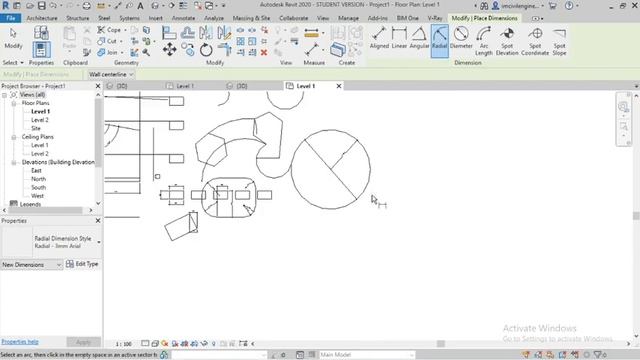The height and width of the screenshot is (360, 640).
Task: Collapse the Ceiling Plans tree node
Action: point(14,137)
